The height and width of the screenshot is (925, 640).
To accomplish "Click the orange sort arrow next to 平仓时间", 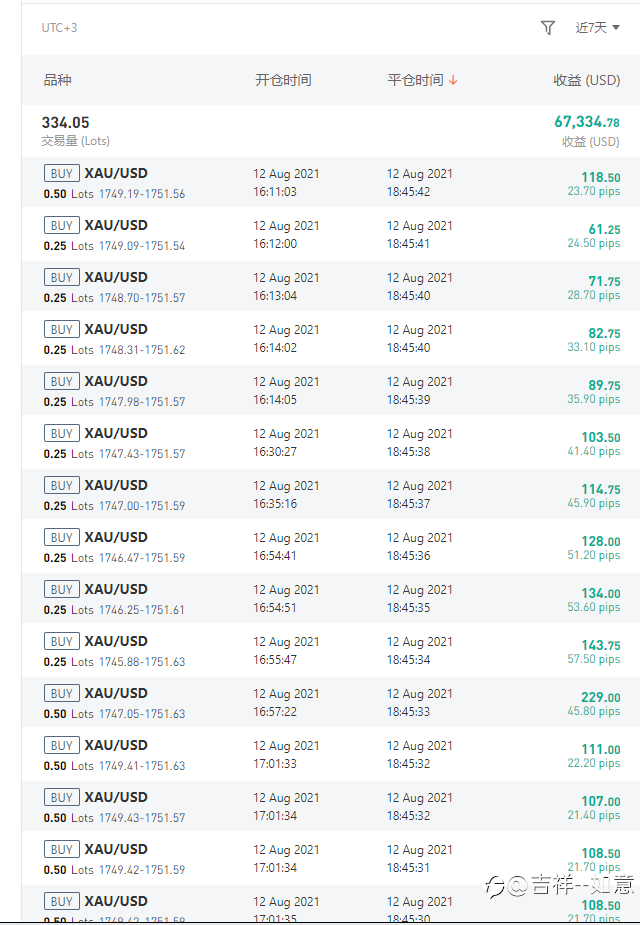I will click(x=453, y=80).
